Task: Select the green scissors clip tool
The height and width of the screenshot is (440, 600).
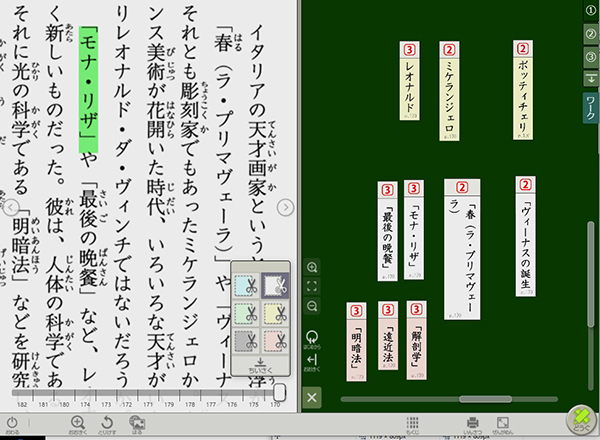Action: click(246, 313)
